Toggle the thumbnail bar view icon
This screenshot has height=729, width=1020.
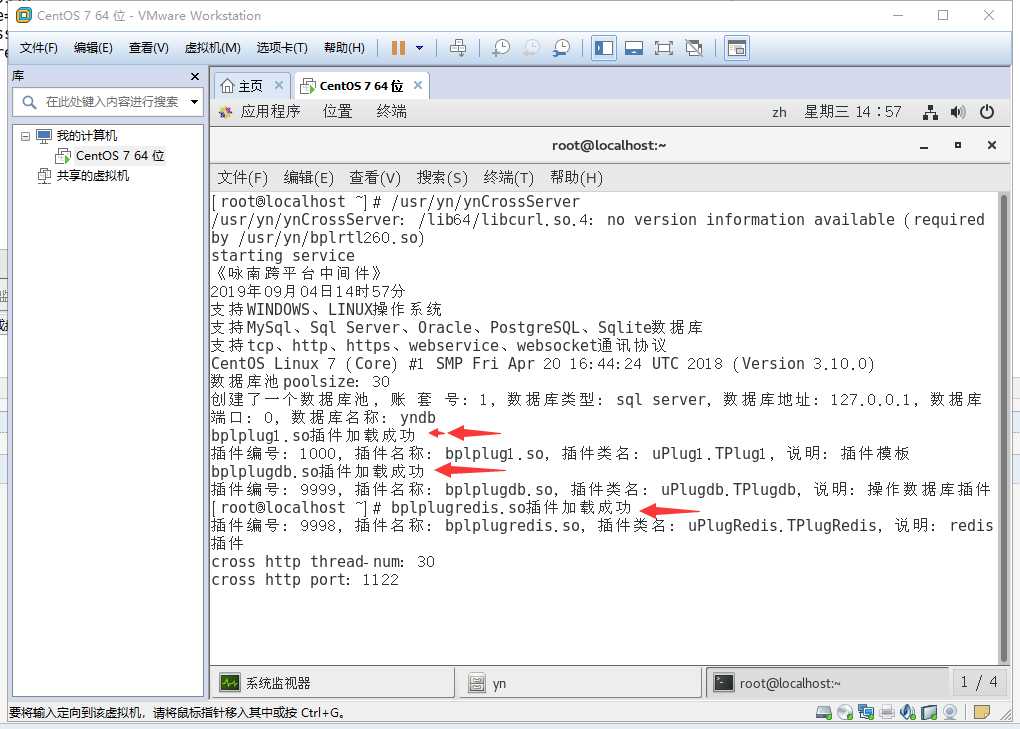pyautogui.click(x=634, y=48)
